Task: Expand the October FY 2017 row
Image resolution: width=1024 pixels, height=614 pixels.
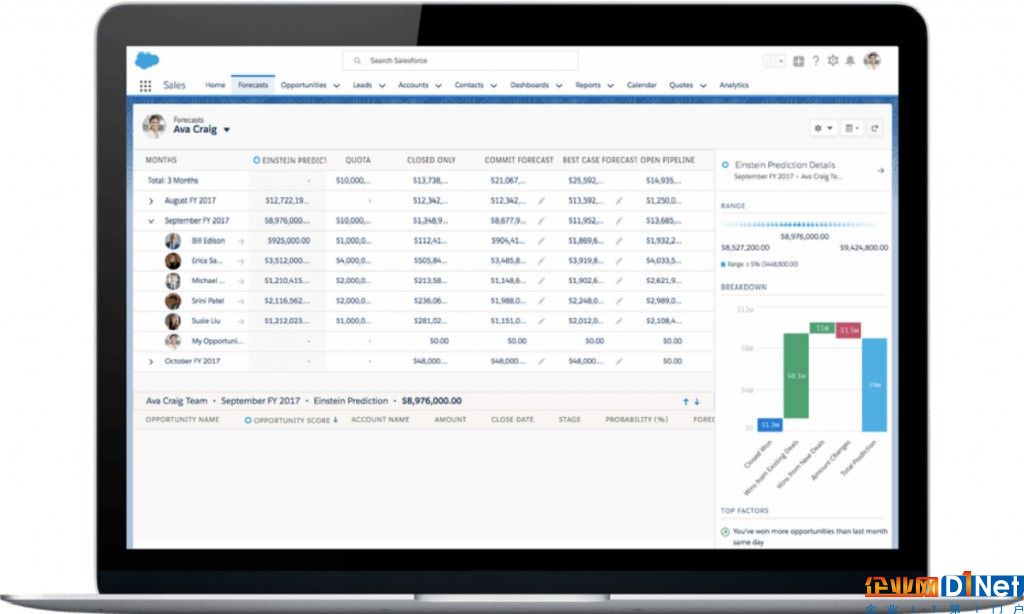Action: 151,361
